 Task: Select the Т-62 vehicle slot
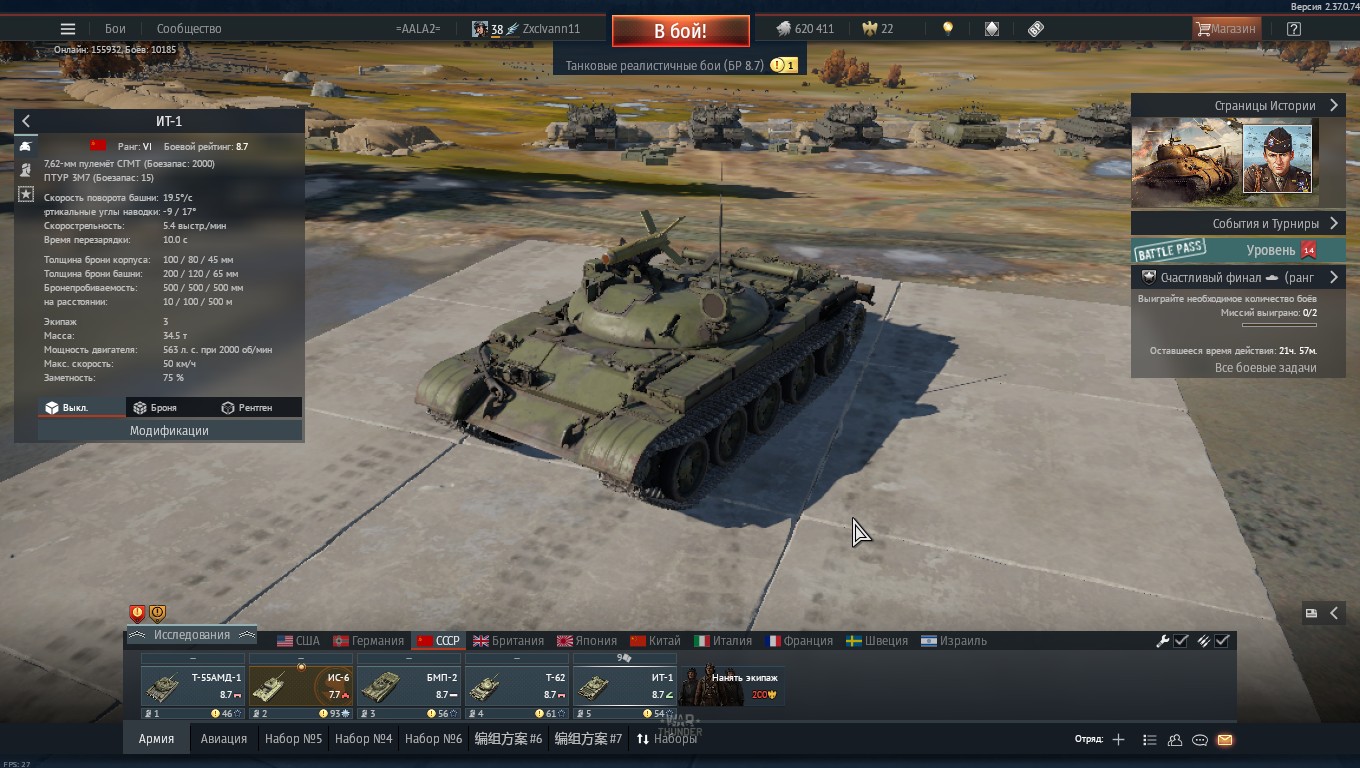click(517, 686)
